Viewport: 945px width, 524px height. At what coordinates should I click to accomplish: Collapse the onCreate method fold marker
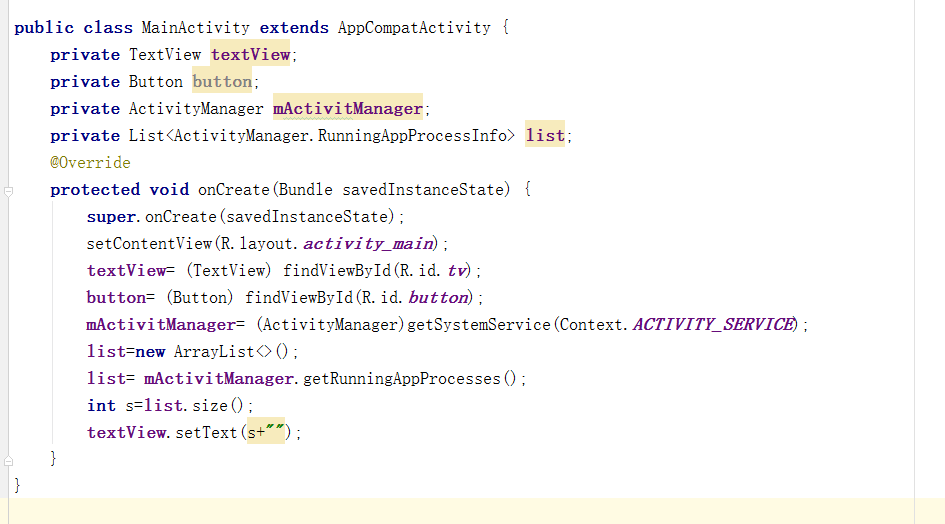click(8, 192)
